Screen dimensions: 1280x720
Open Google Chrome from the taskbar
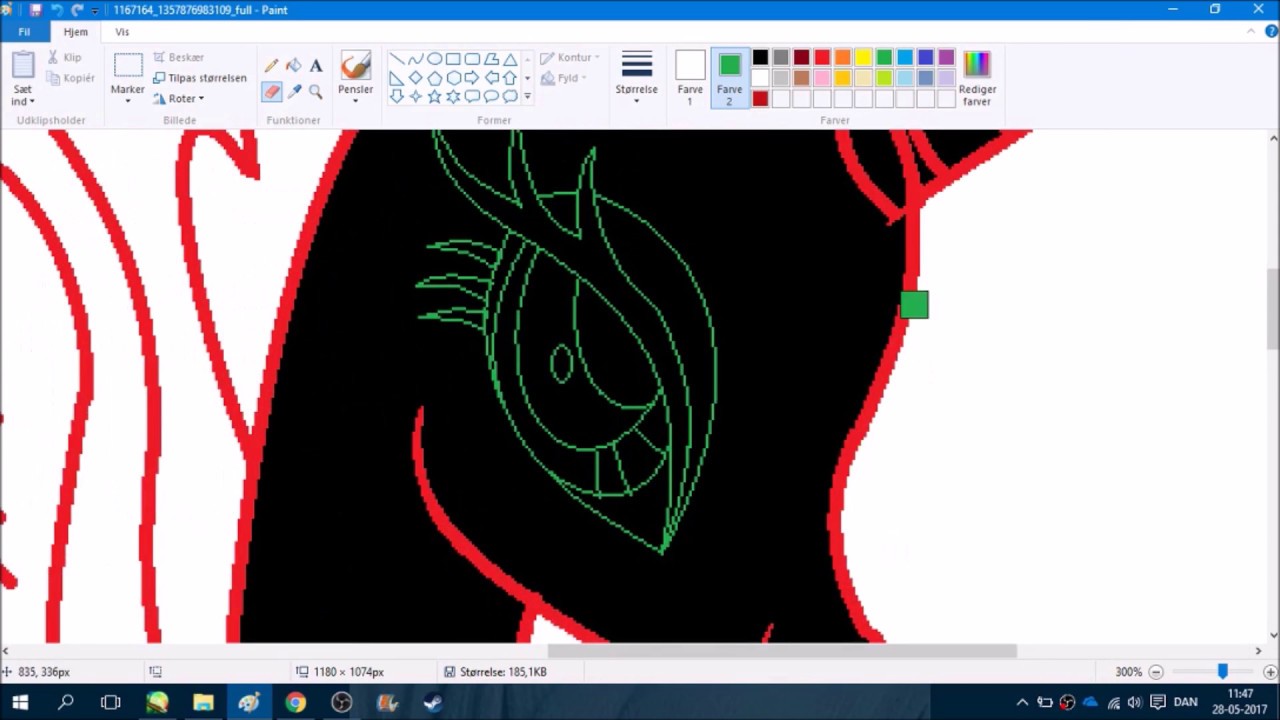(x=295, y=703)
